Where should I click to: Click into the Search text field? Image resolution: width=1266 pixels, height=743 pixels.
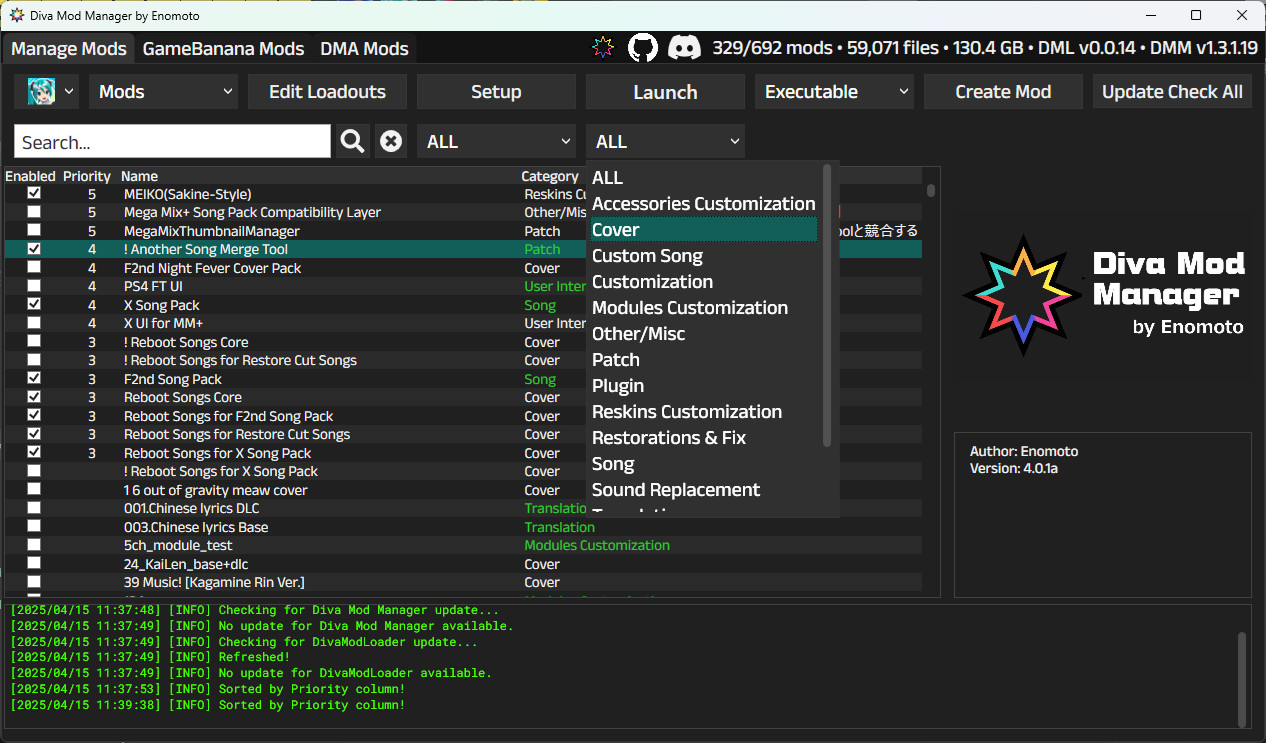pyautogui.click(x=172, y=142)
